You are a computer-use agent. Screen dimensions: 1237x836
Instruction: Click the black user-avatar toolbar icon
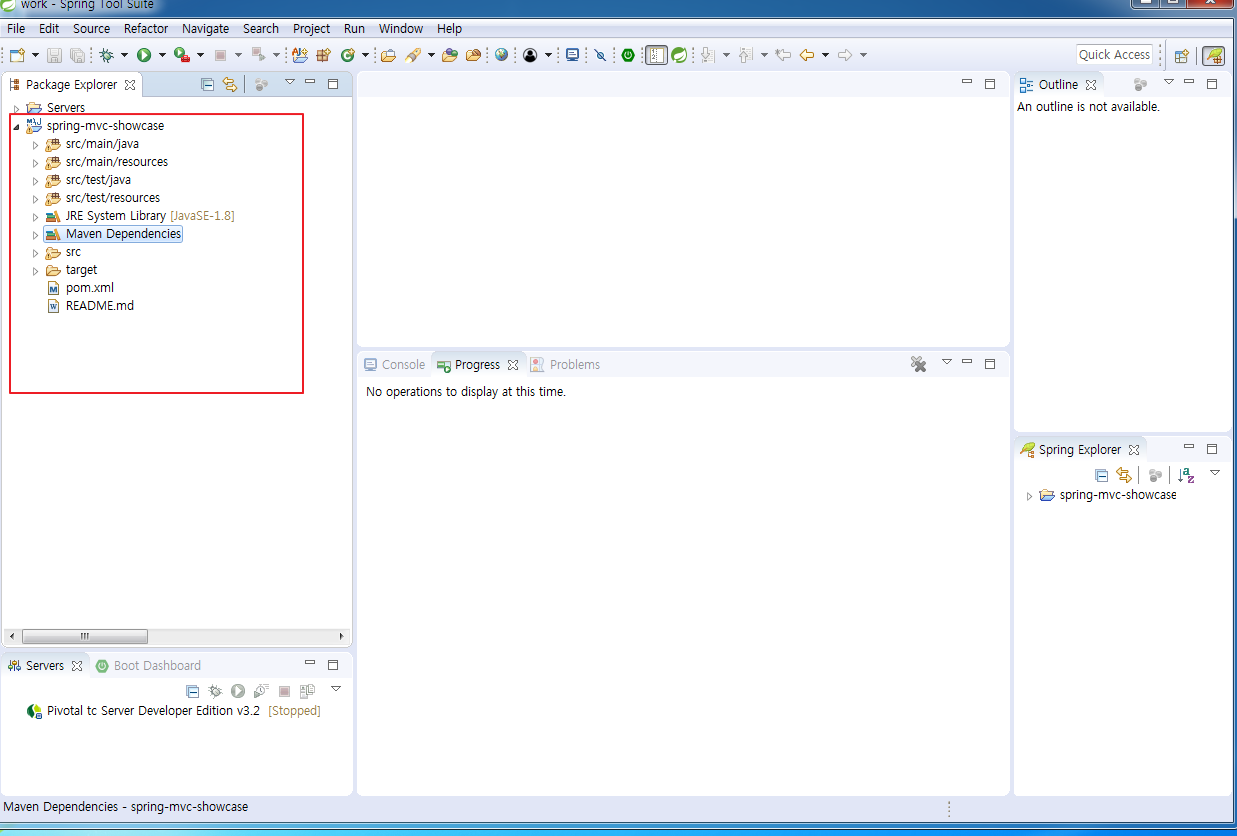coord(530,55)
